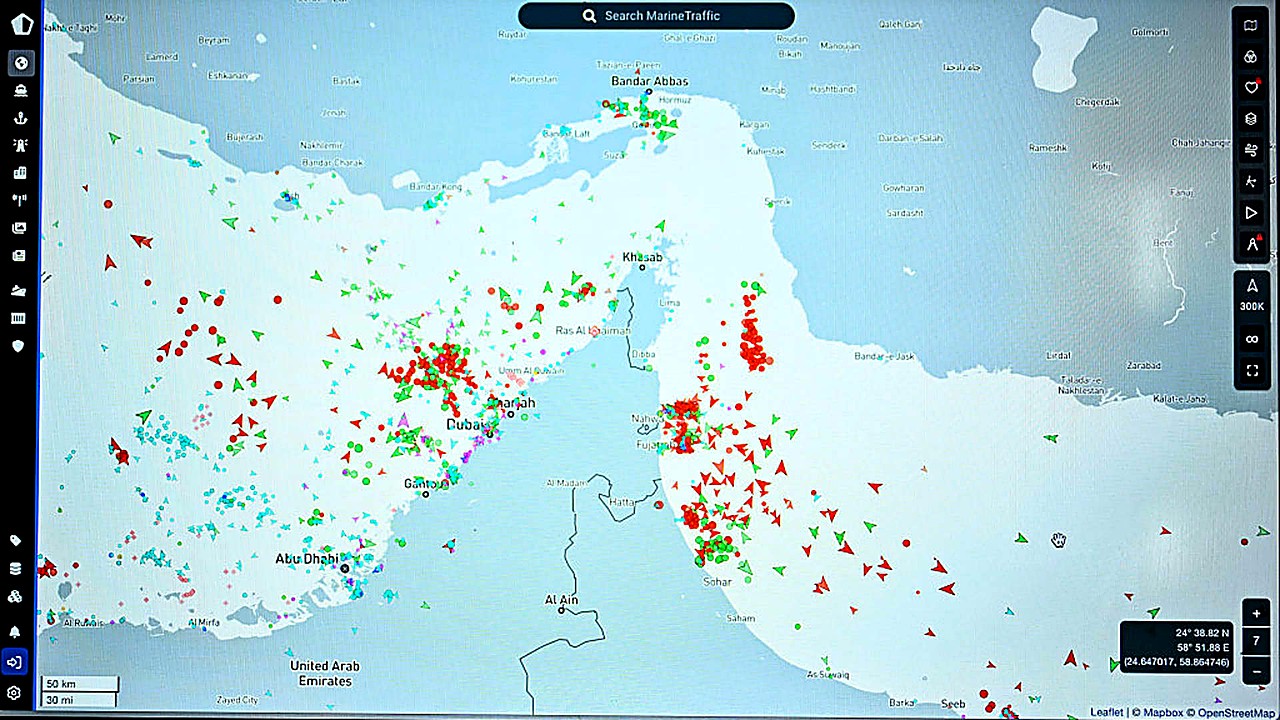Open the tag icon in left sidebar
This screenshot has height=720, width=1280.
pyautogui.click(x=15, y=541)
